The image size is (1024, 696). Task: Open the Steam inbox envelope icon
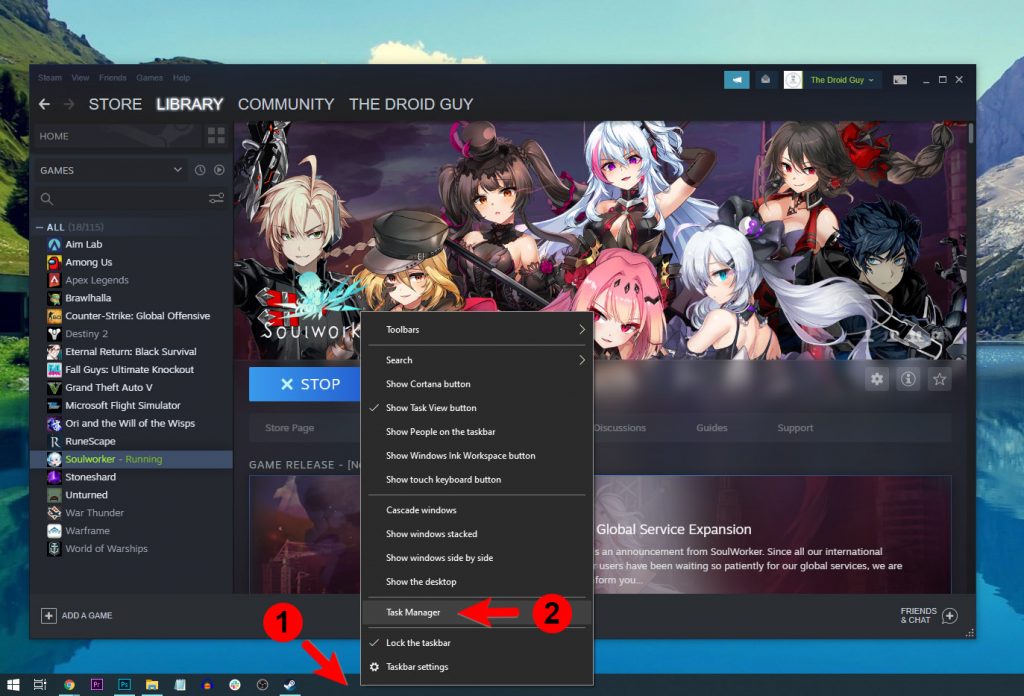tap(766, 80)
